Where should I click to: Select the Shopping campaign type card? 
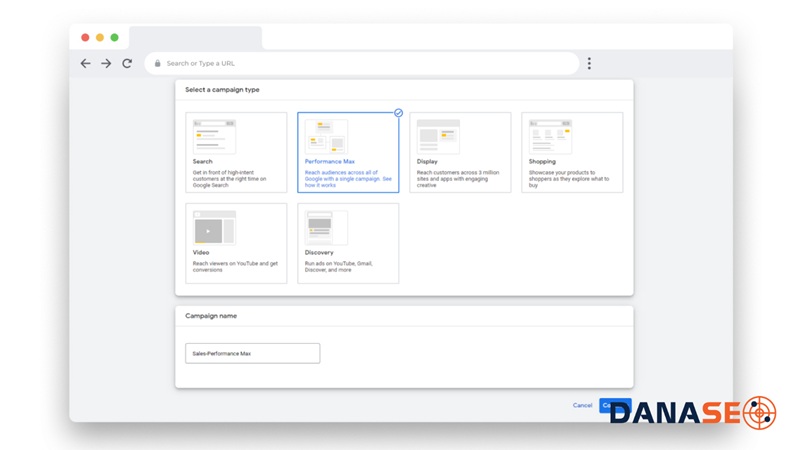coord(572,152)
